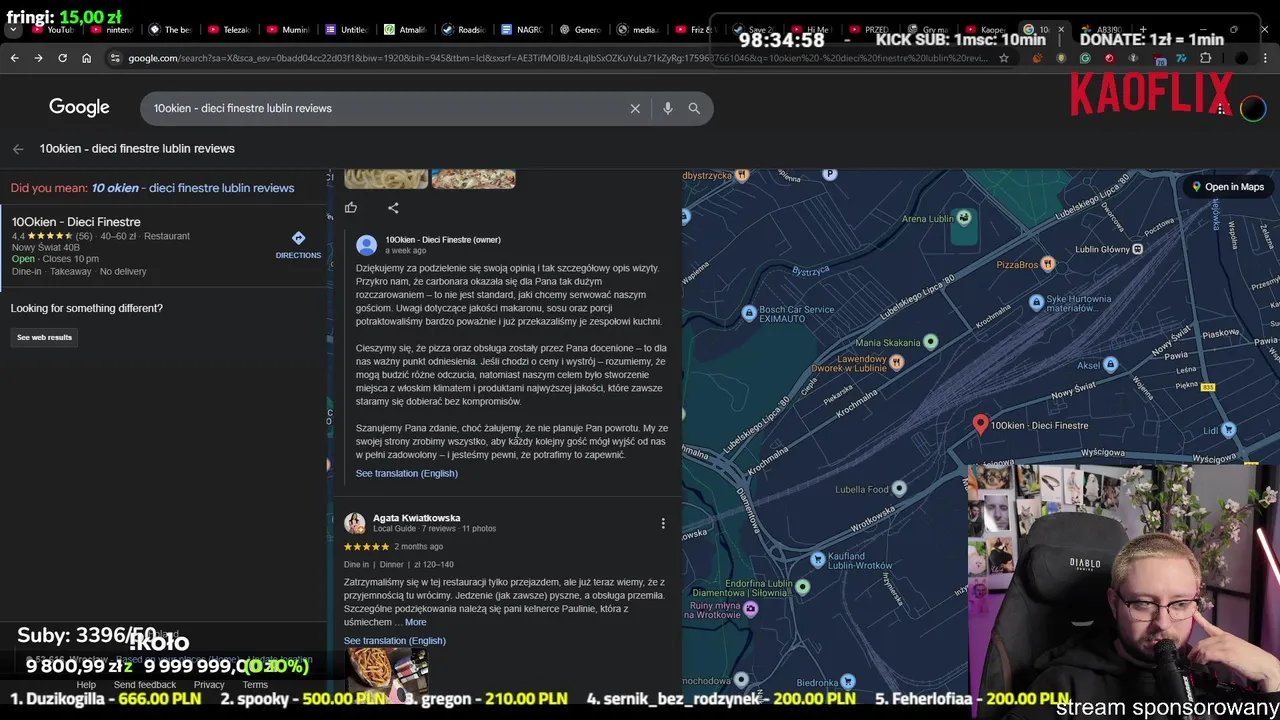Image resolution: width=1280 pixels, height=720 pixels.
Task: Click Agata Kwiatkowska's profile picture
Action: tap(354, 523)
